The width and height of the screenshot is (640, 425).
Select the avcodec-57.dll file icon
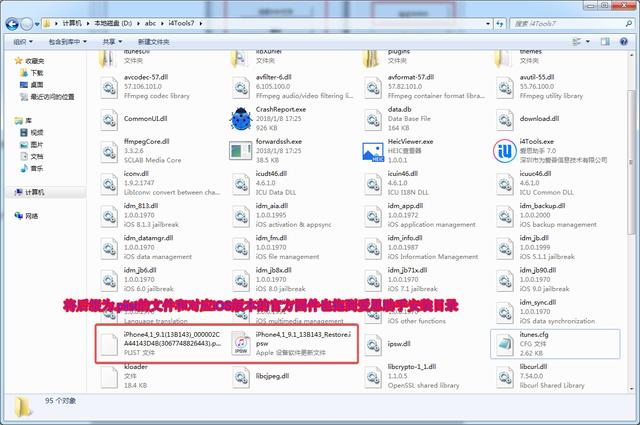click(x=109, y=87)
